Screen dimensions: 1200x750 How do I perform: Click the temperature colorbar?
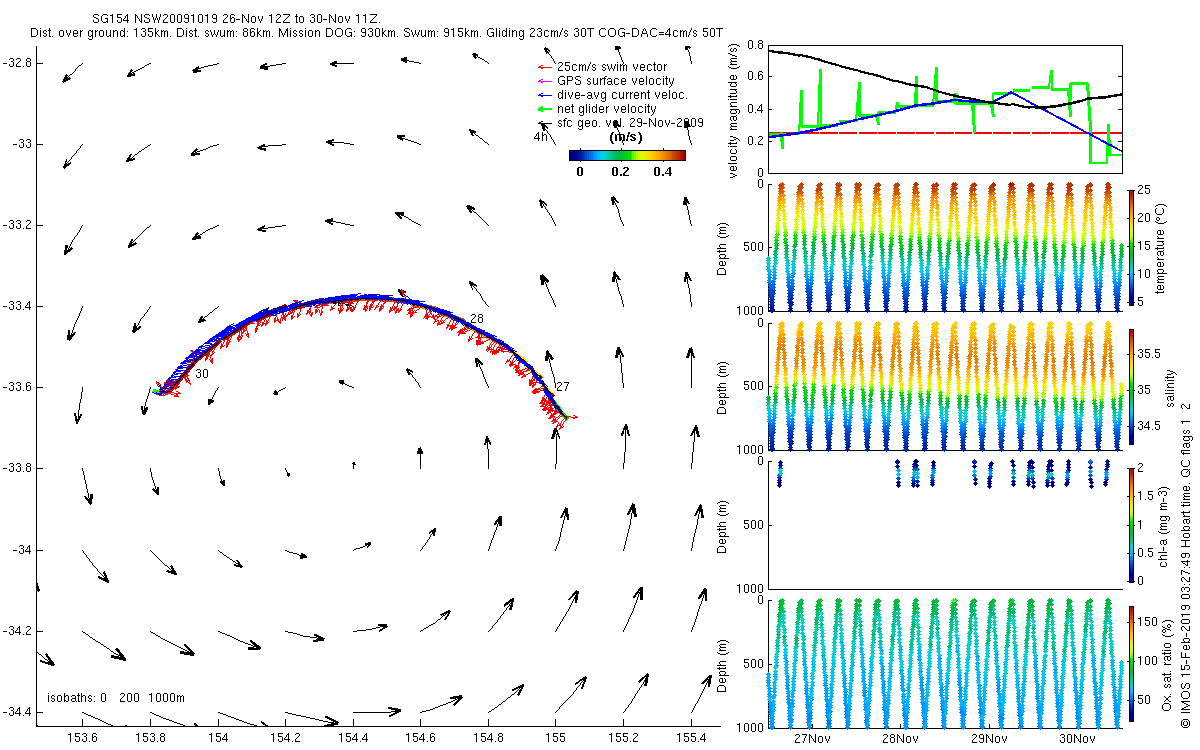1131,247
